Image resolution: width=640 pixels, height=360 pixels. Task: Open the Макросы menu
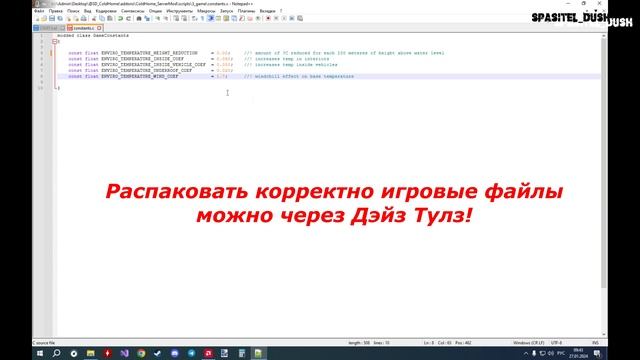206,11
